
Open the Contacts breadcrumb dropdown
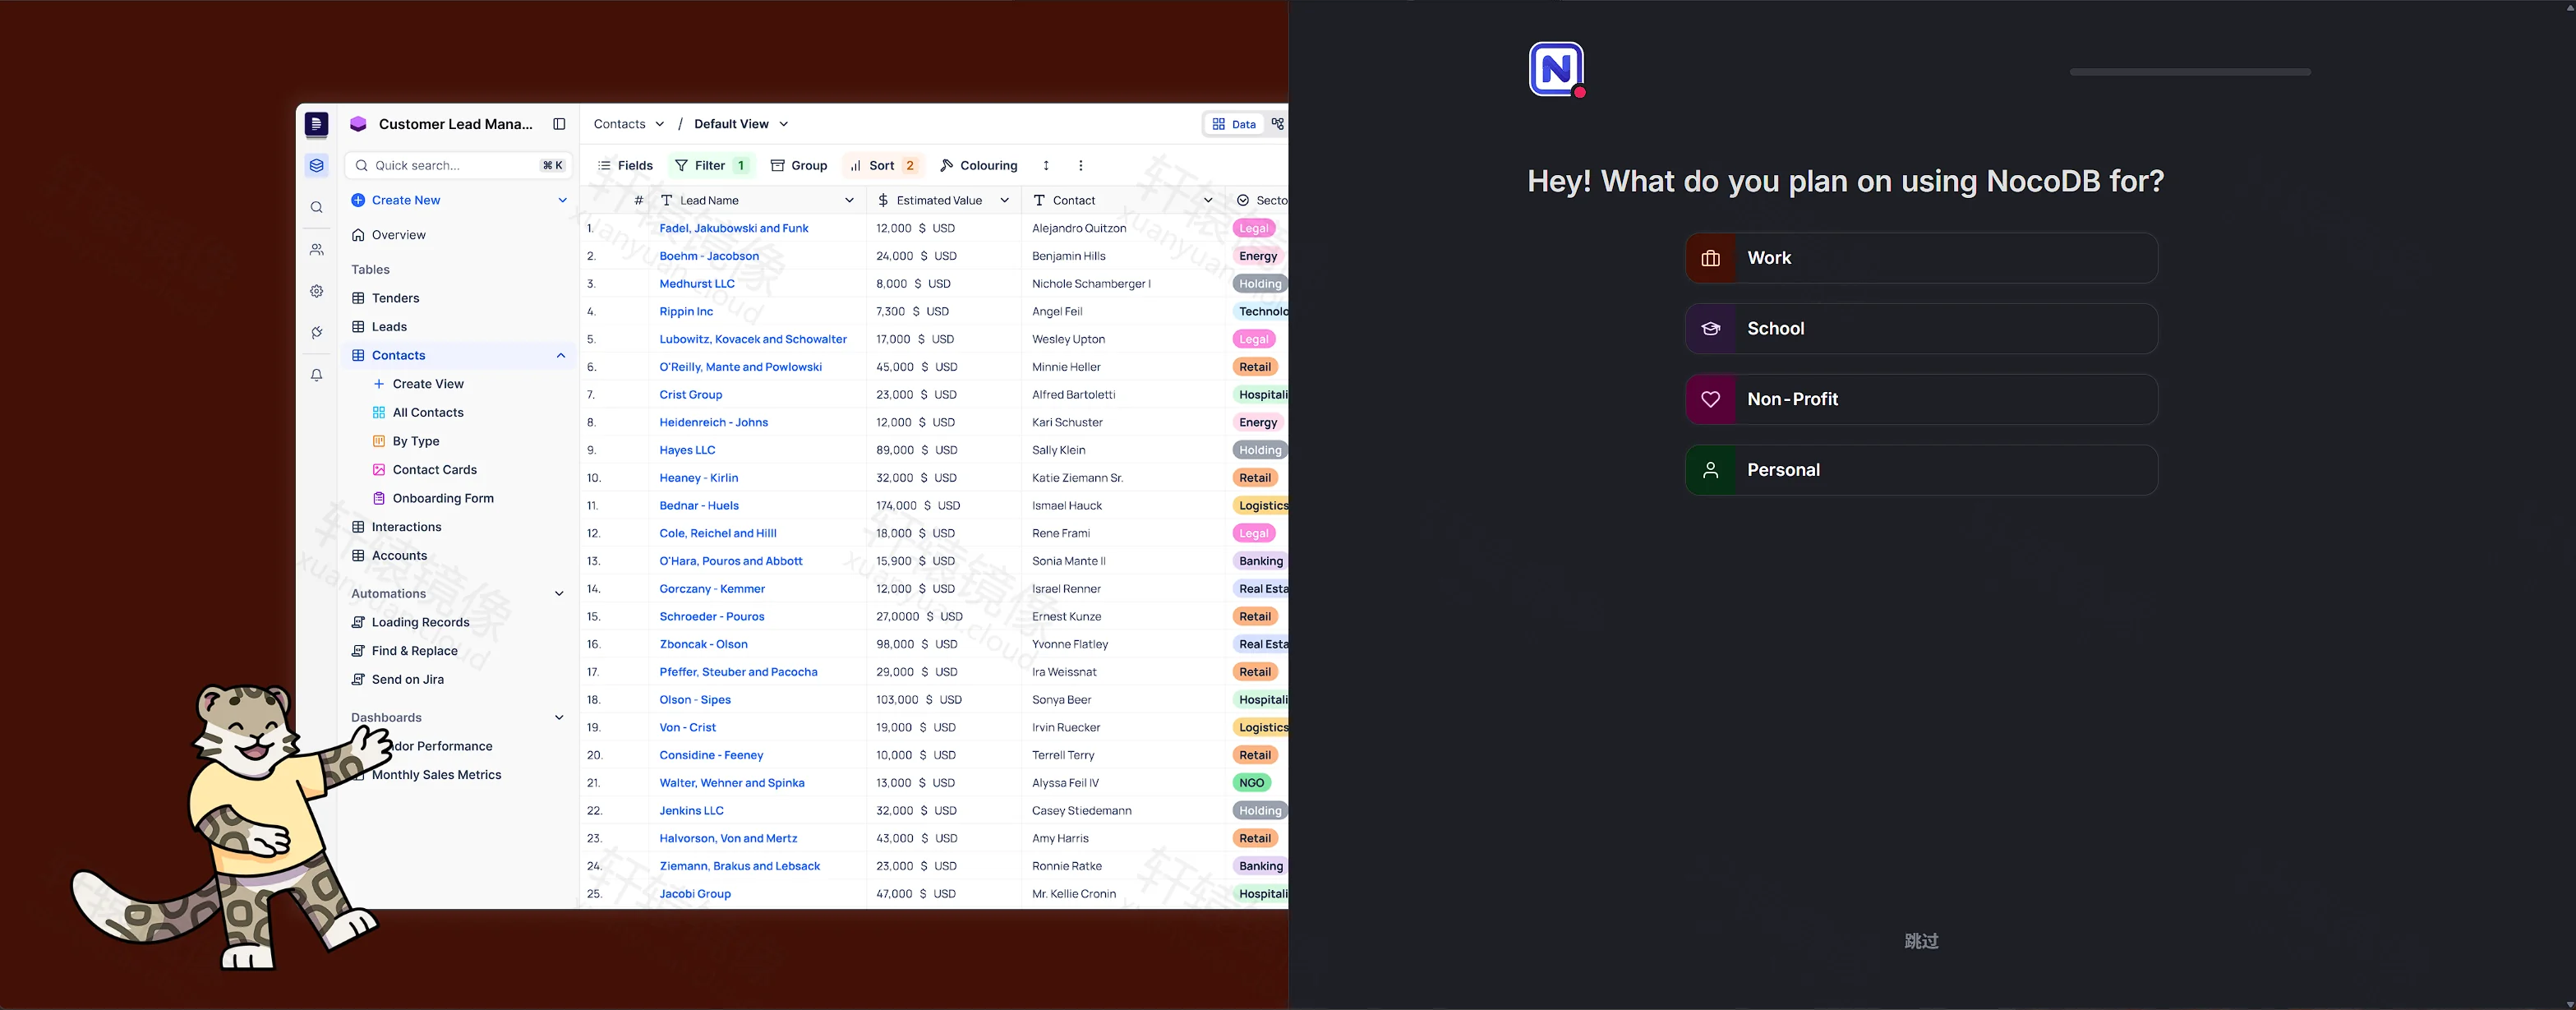click(629, 124)
